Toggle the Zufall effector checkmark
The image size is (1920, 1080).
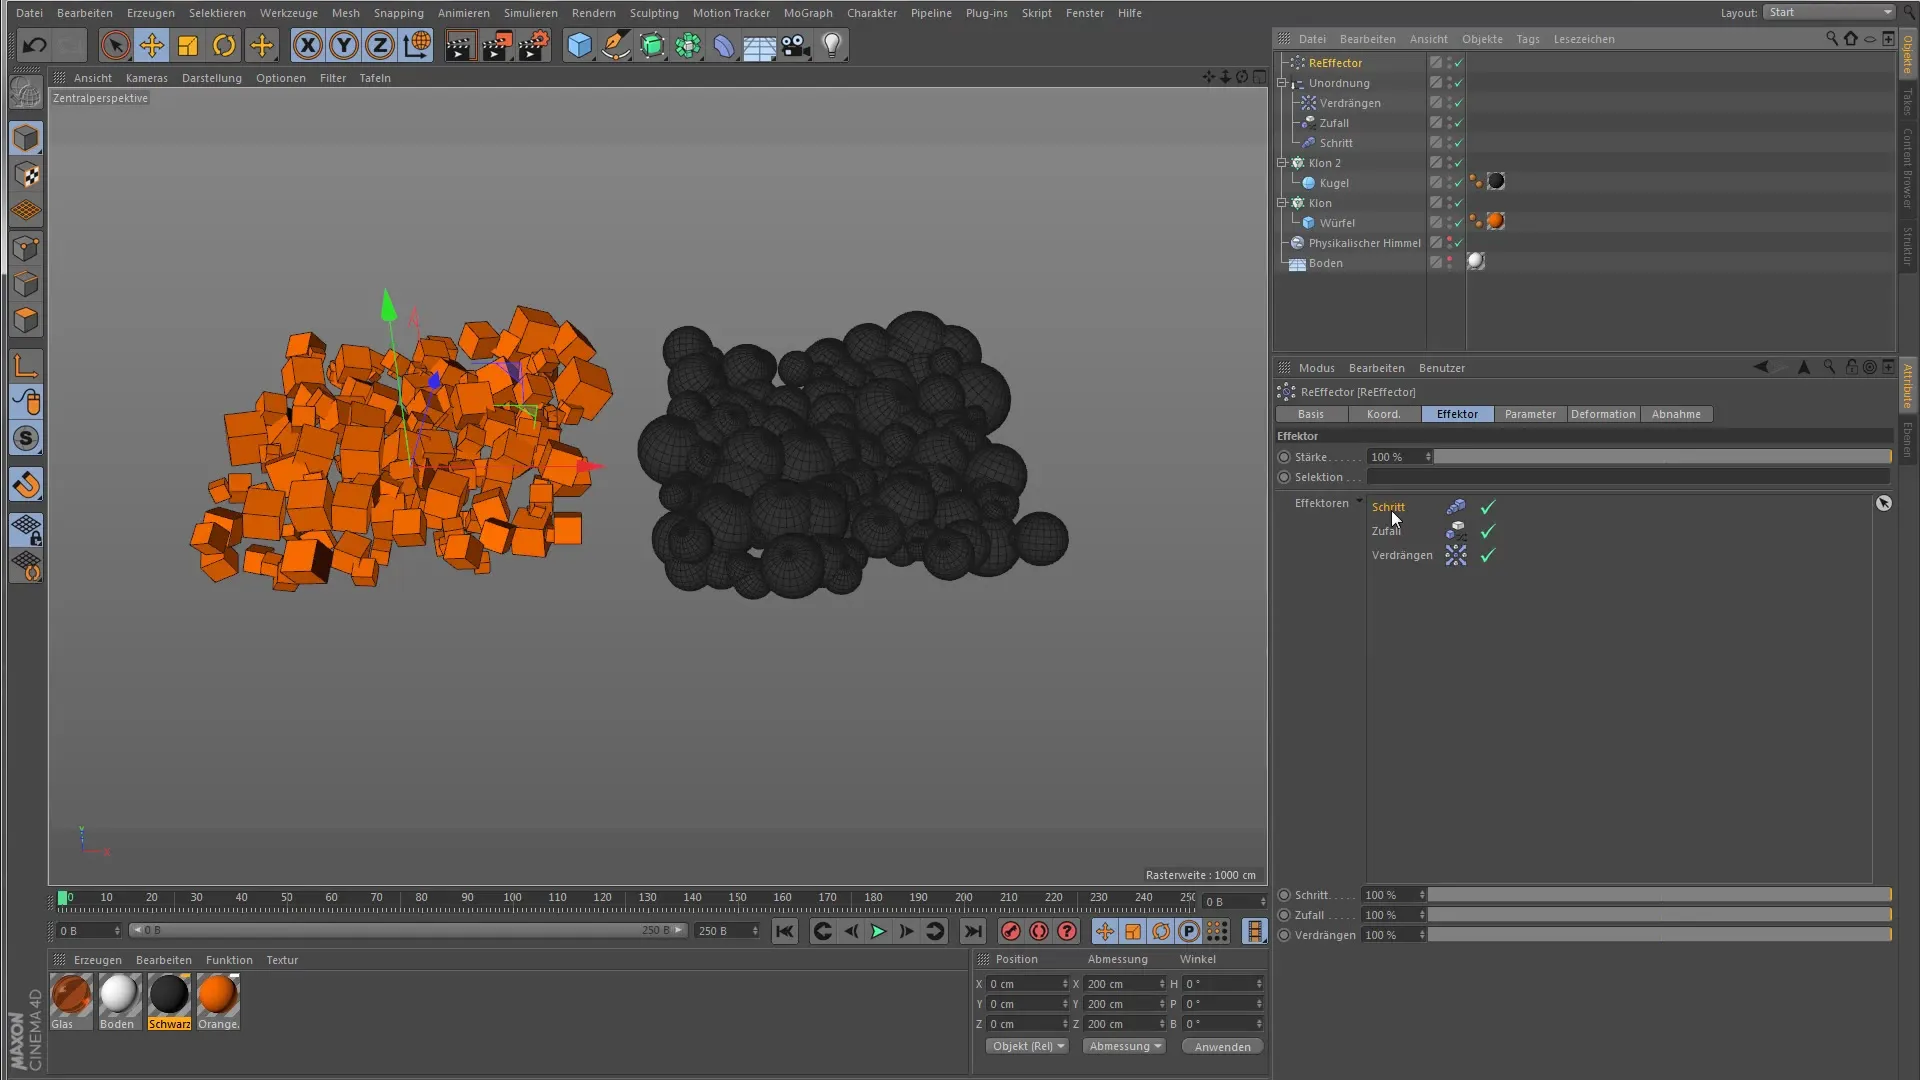[1487, 531]
